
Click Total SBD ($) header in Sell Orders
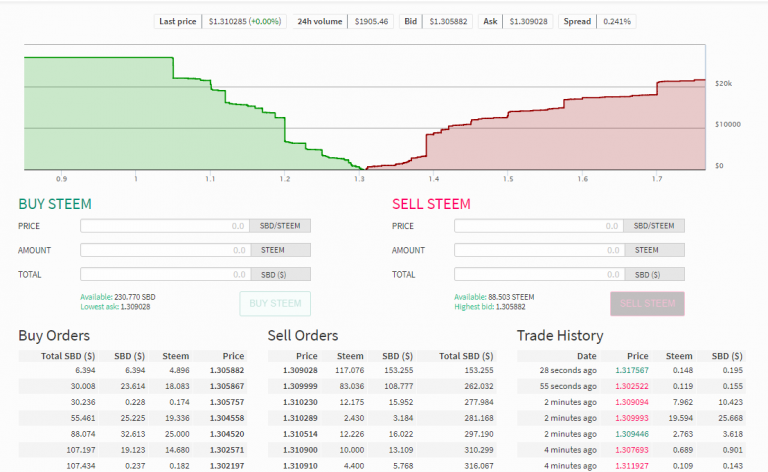[466, 356]
